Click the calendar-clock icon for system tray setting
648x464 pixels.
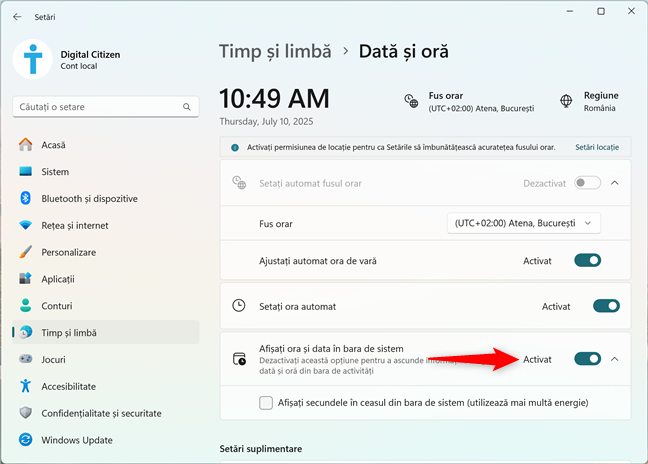point(239,359)
